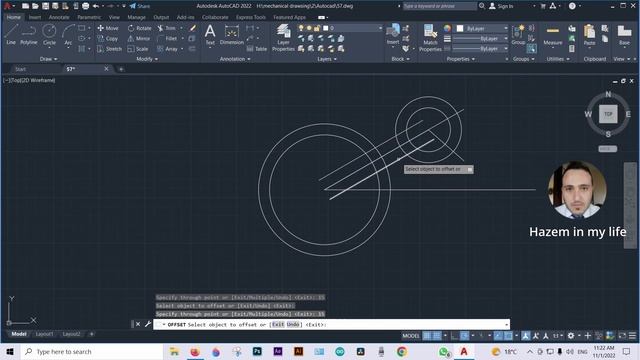Expand the Annotation panel
The width and height of the screenshot is (640, 360).
click(235, 59)
